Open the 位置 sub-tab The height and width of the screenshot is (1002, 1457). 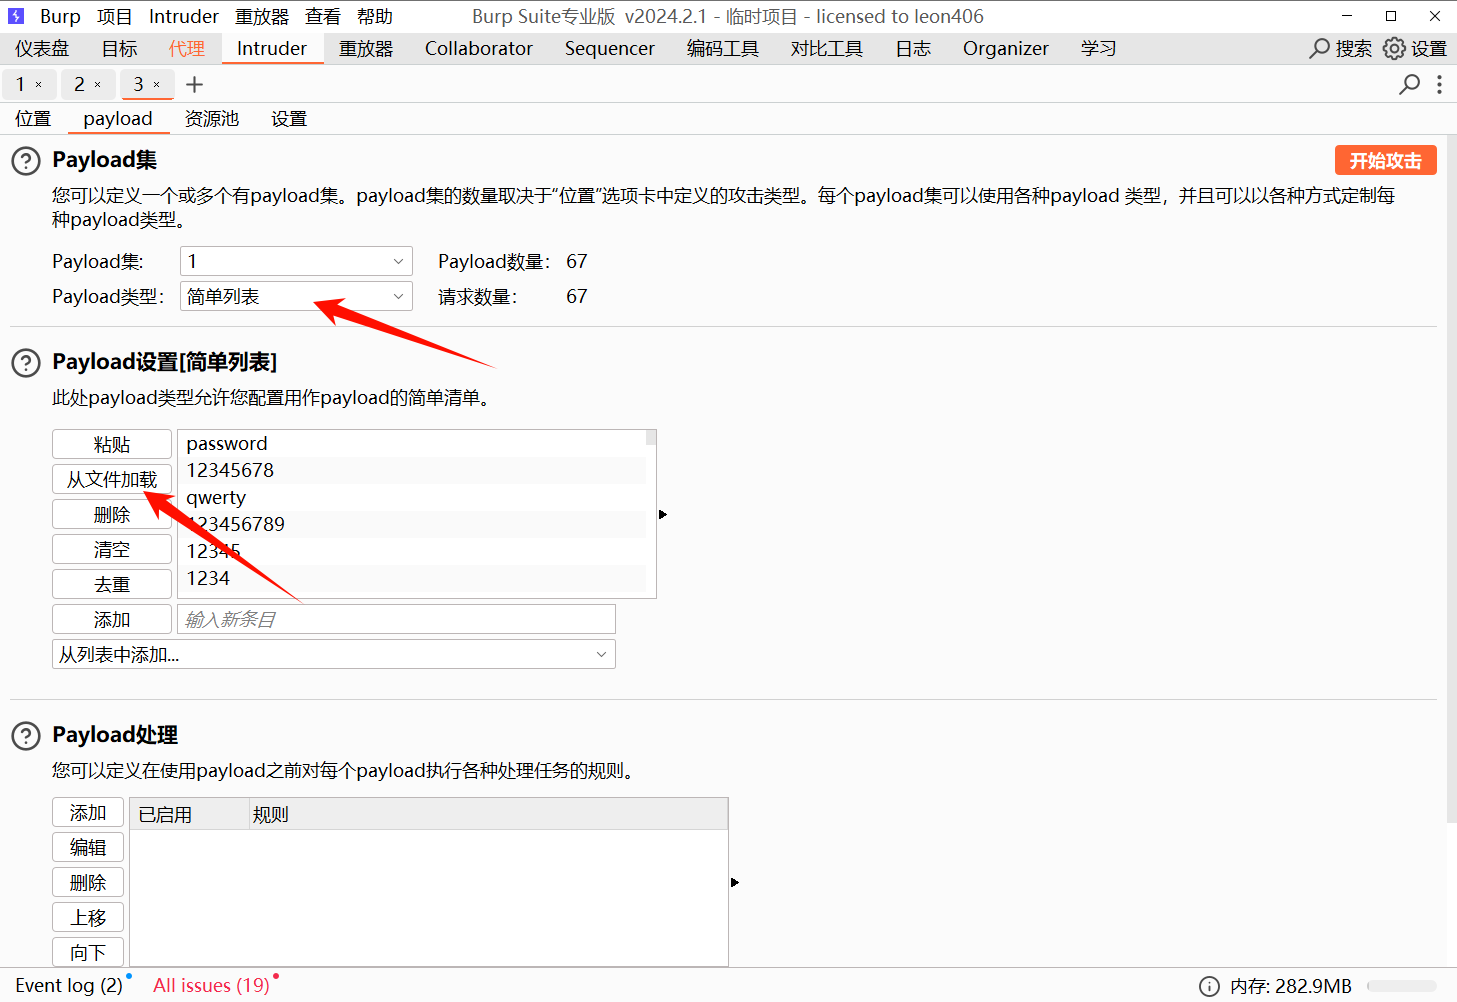(x=33, y=118)
